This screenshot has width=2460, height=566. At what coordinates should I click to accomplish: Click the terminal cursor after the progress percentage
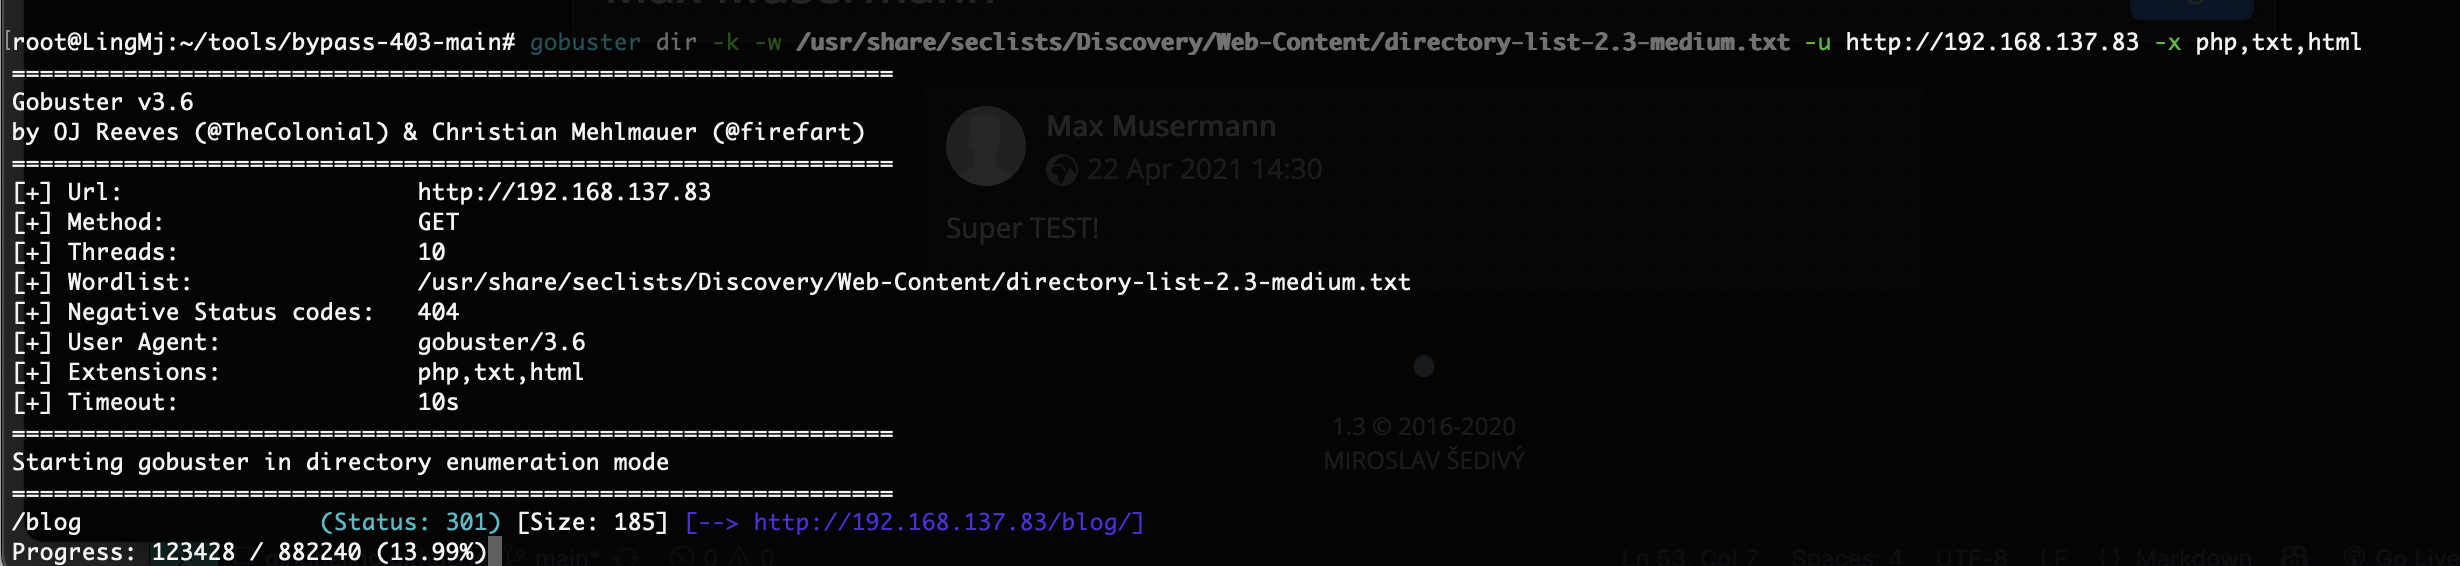[494, 552]
